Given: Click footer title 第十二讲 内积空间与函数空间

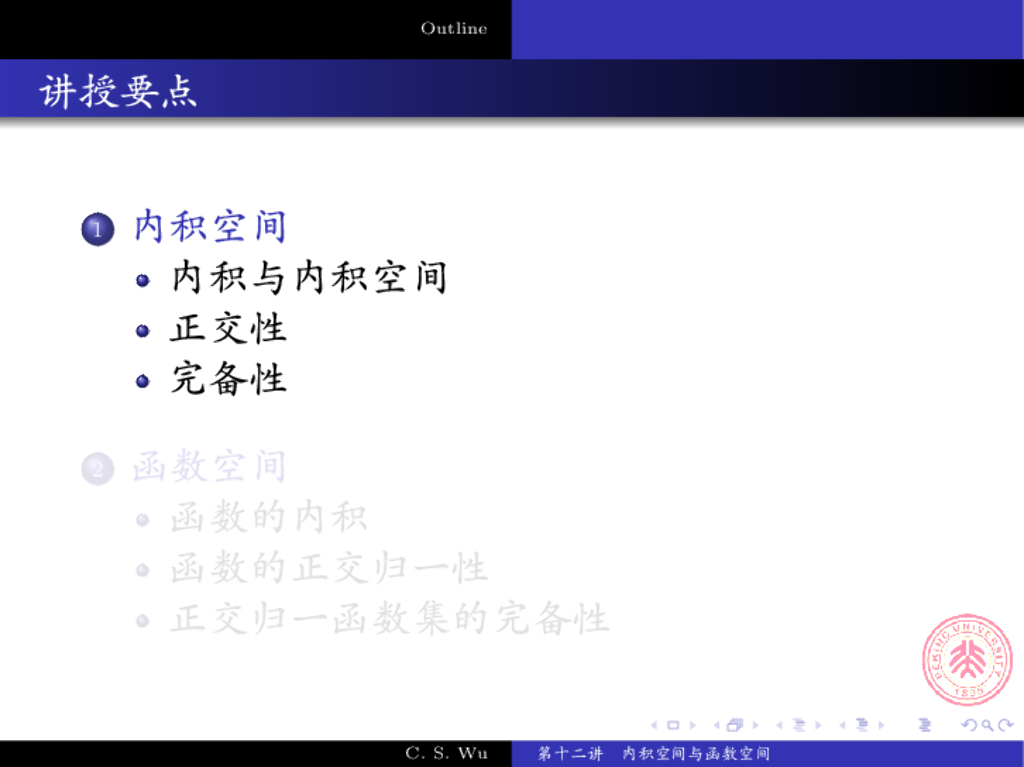Looking at the screenshot, I should (x=654, y=753).
